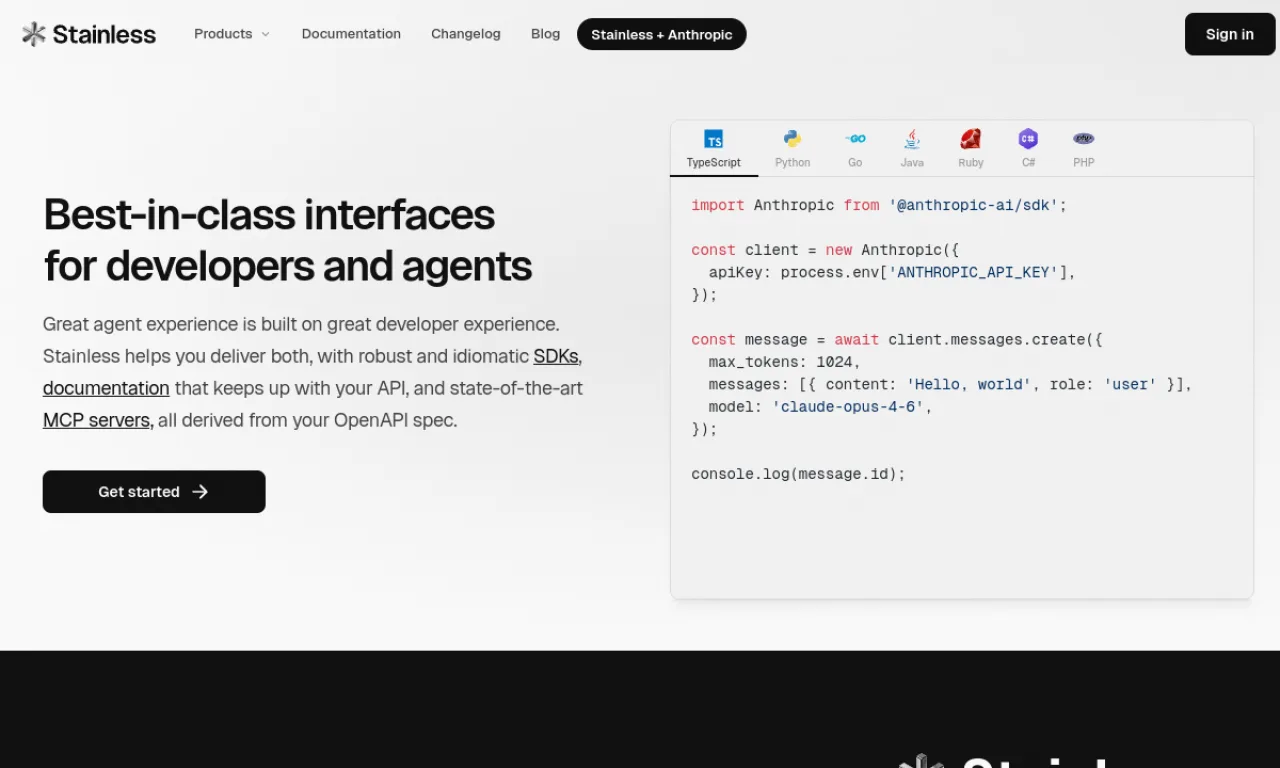Click the Get started button label
This screenshot has height=768, width=1280.
[139, 492]
